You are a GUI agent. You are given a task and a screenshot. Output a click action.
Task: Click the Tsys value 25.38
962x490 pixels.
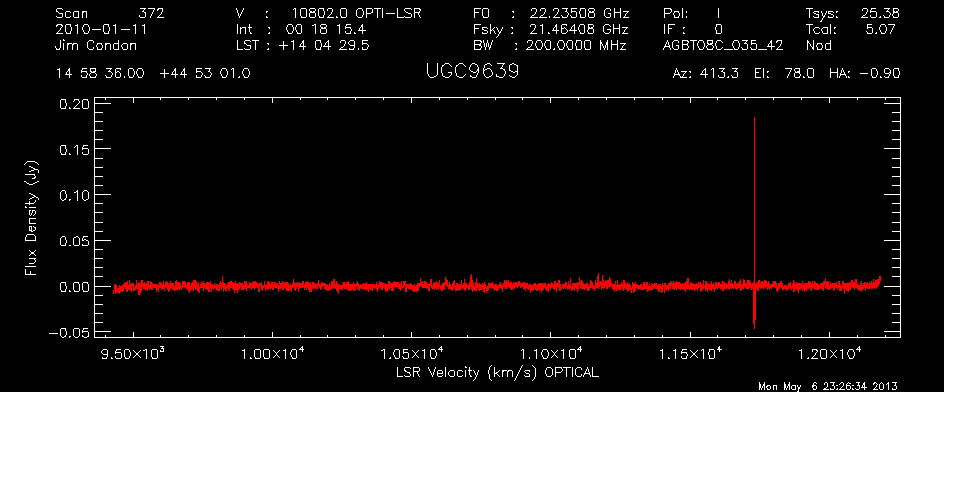[880, 13]
